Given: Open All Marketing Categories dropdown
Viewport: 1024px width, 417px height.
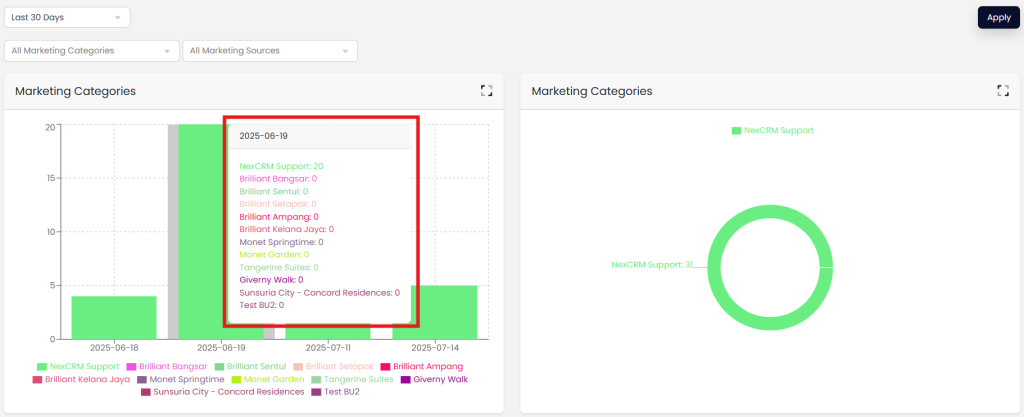Looking at the screenshot, I should coord(92,51).
